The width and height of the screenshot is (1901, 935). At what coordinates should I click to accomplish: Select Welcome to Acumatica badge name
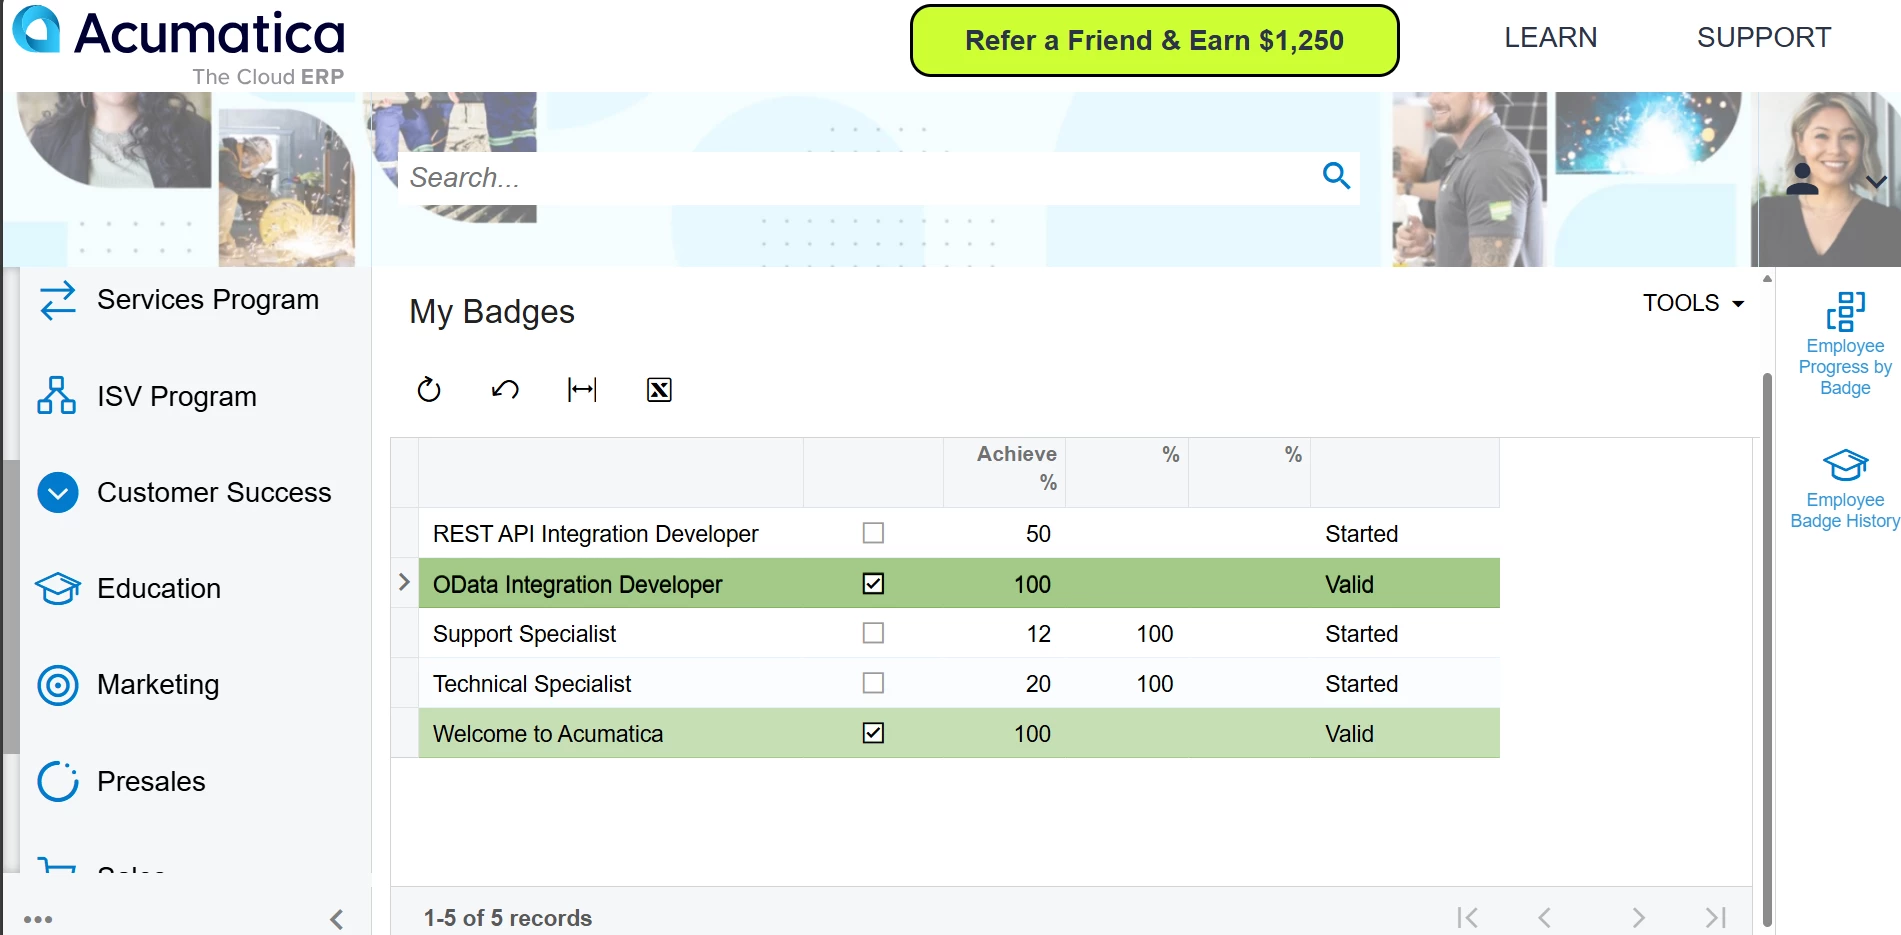tap(548, 734)
